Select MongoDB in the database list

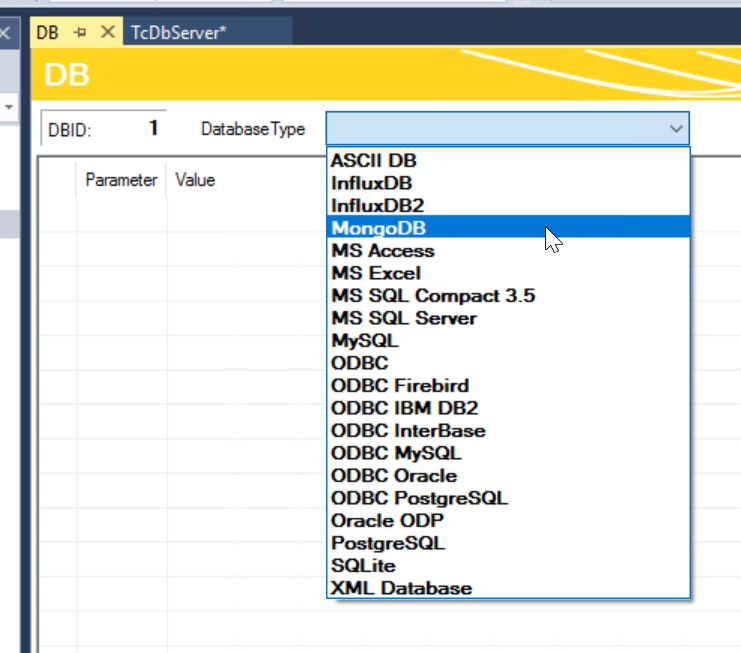click(x=508, y=228)
